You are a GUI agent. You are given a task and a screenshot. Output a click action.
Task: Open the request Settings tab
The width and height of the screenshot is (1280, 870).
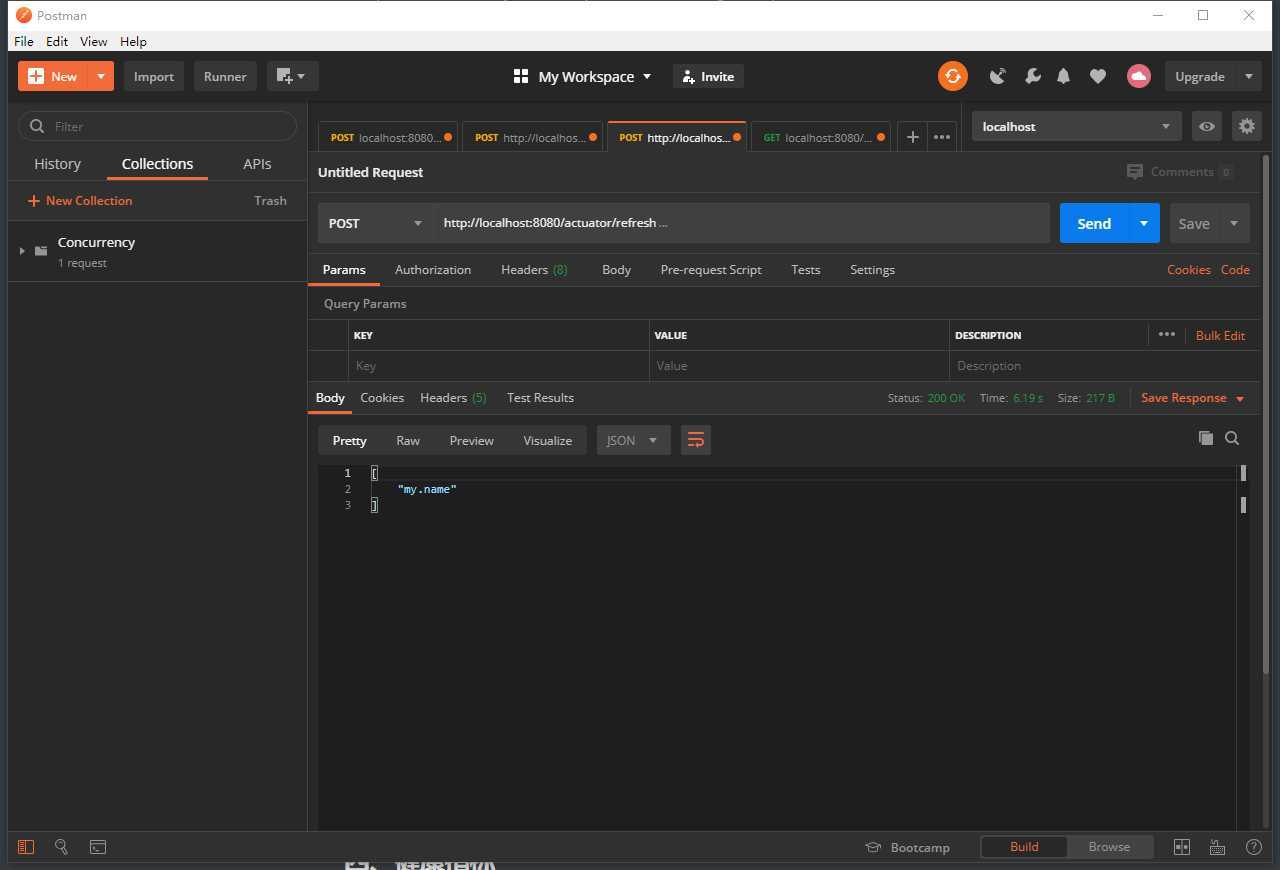pyautogui.click(x=872, y=270)
